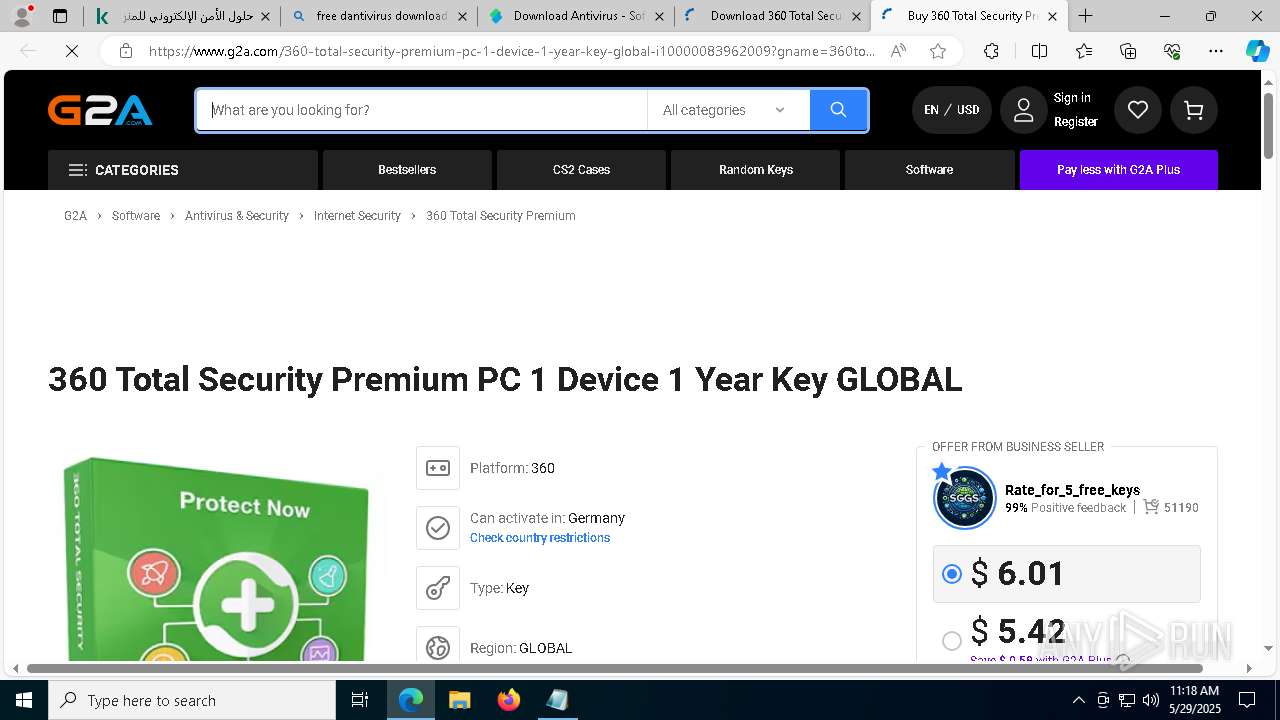1280x720 pixels.
Task: Click Check country restrictions link
Action: [540, 538]
